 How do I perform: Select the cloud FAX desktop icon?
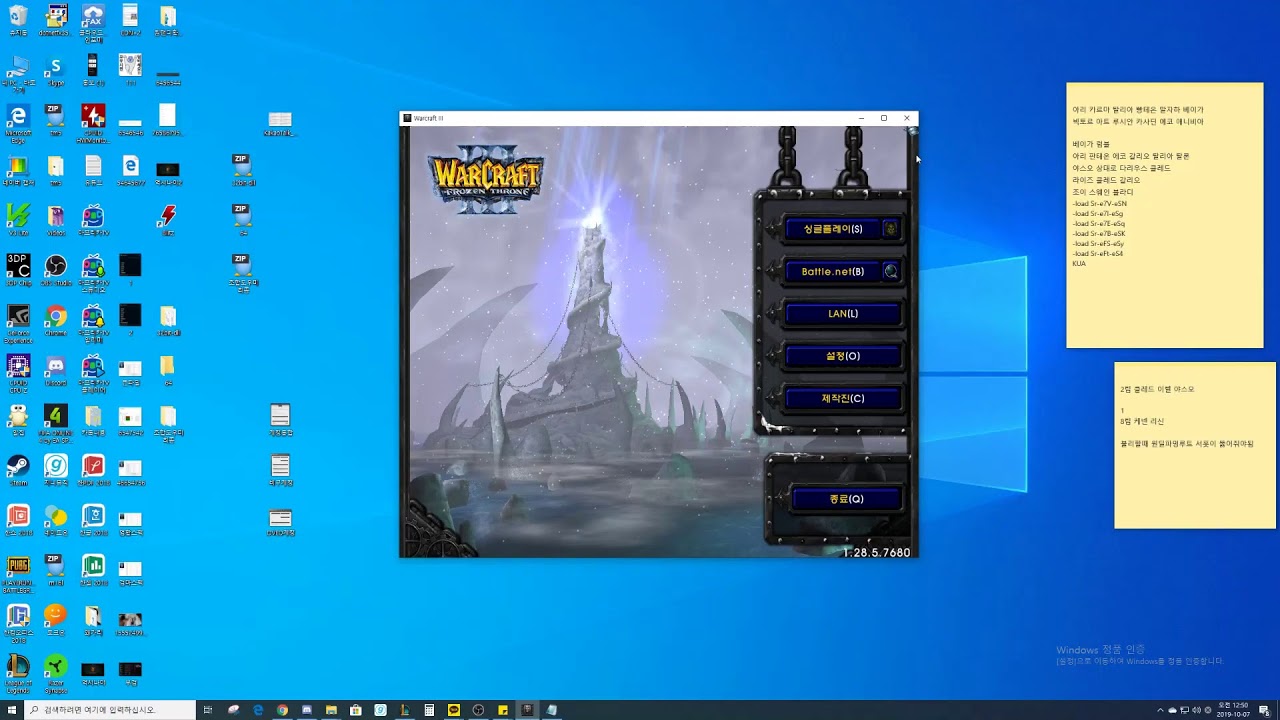[x=93, y=22]
